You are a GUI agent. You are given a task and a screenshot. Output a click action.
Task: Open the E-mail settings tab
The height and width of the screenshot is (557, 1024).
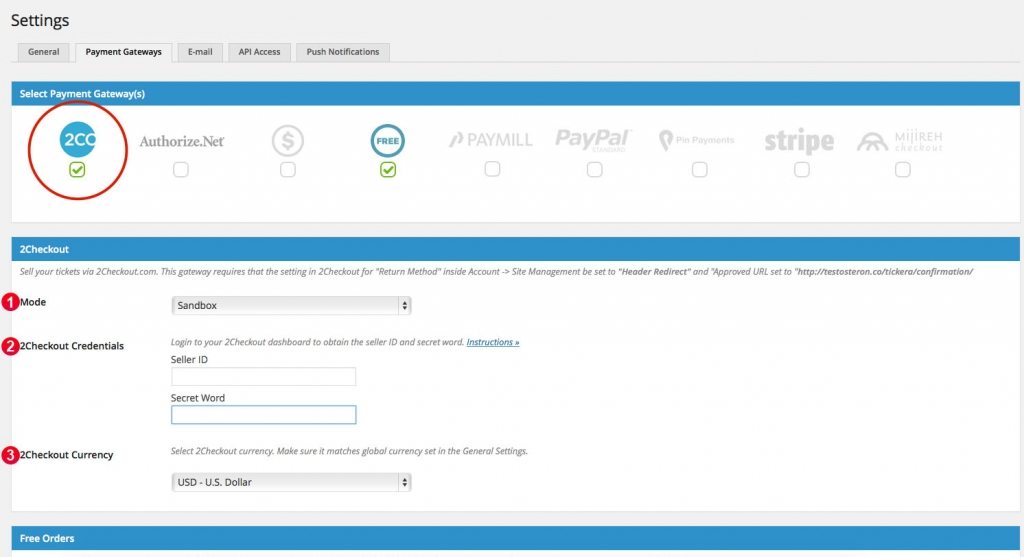[200, 52]
